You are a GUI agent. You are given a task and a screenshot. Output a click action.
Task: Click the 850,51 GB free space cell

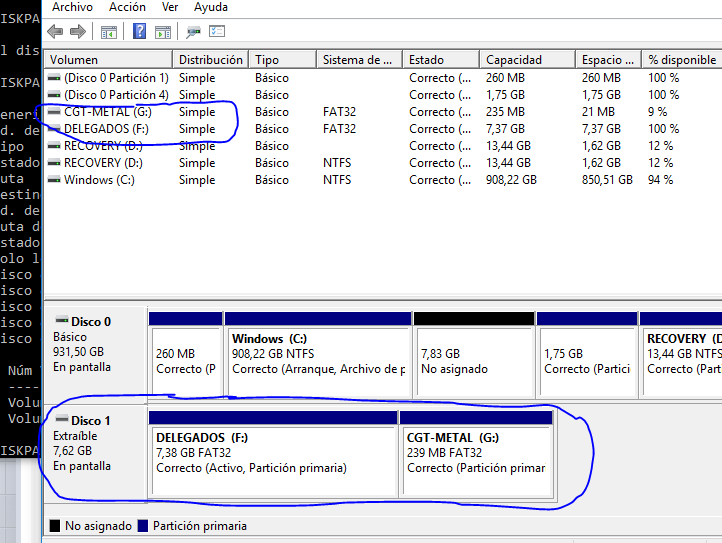coord(607,180)
